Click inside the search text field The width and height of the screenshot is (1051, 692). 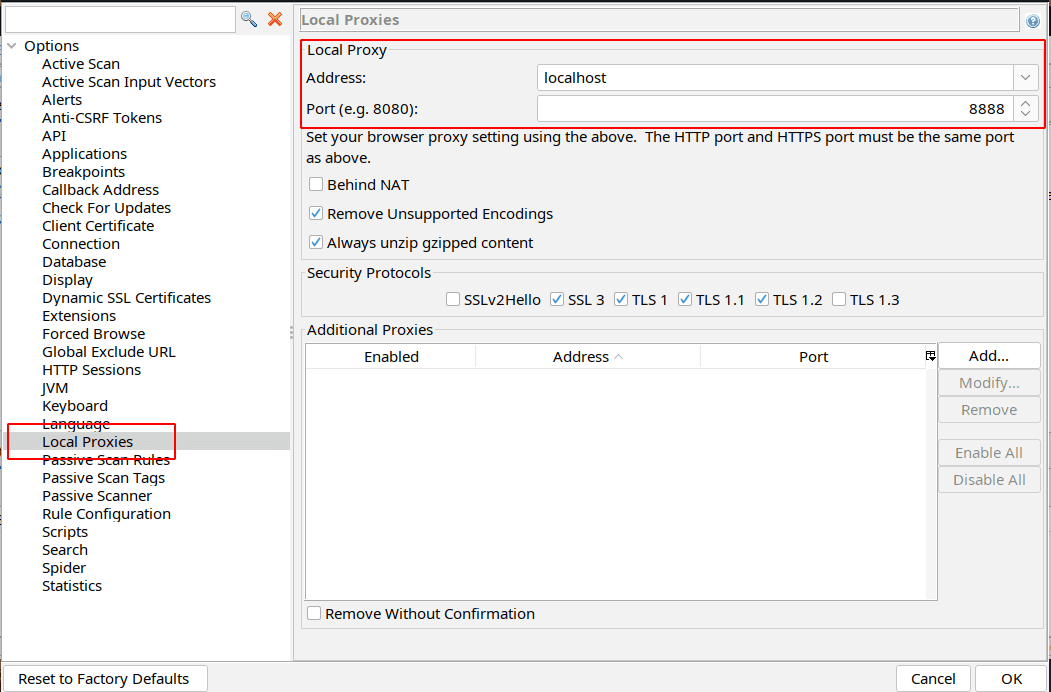click(x=120, y=18)
